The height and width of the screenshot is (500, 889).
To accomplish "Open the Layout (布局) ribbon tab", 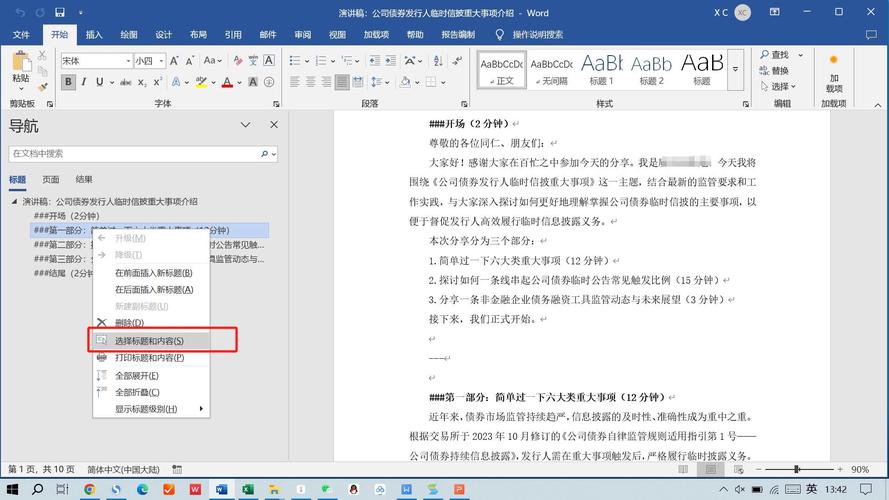I will point(198,35).
